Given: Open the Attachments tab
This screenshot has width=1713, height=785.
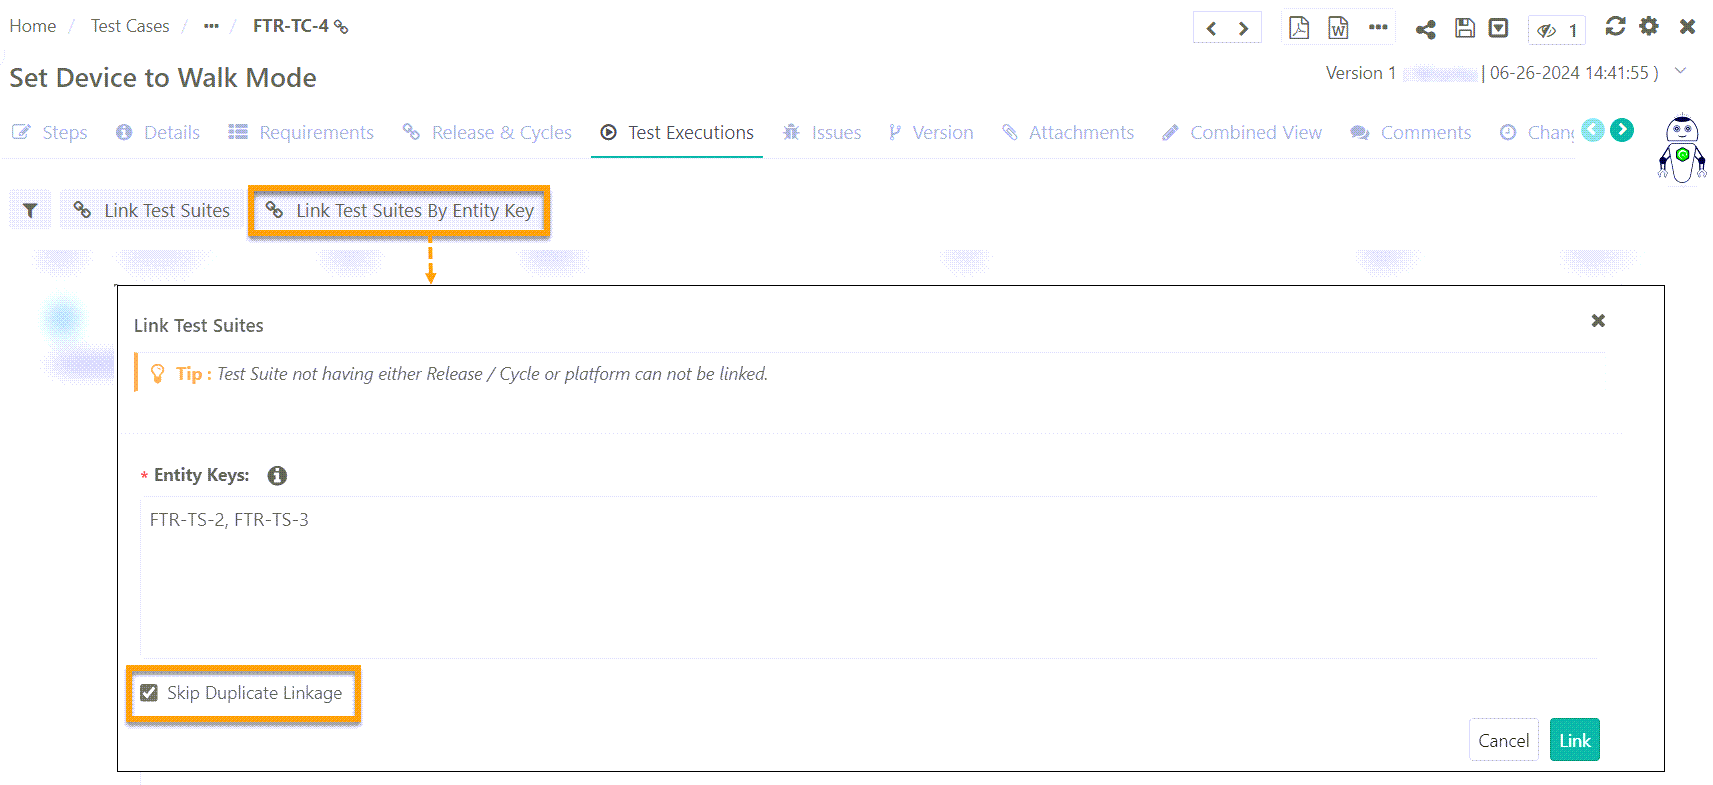Looking at the screenshot, I should pos(1068,133).
